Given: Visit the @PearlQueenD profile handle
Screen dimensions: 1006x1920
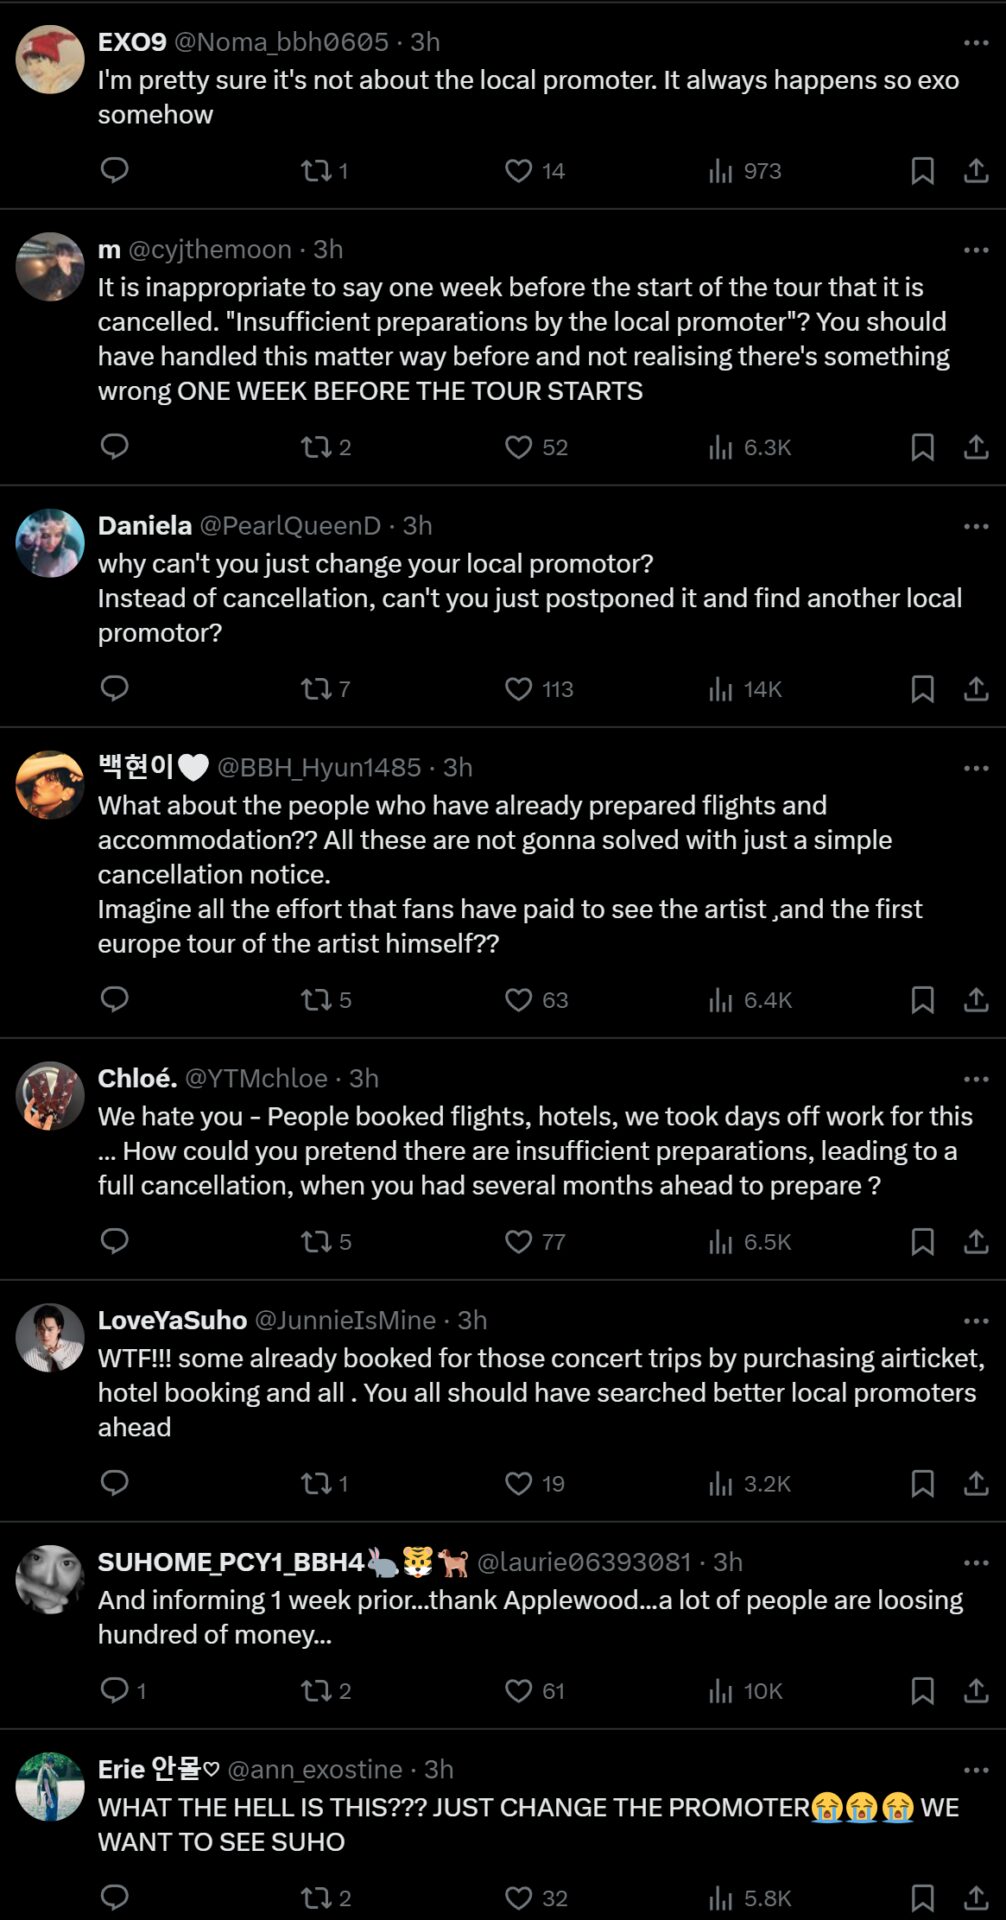Looking at the screenshot, I should click(290, 526).
